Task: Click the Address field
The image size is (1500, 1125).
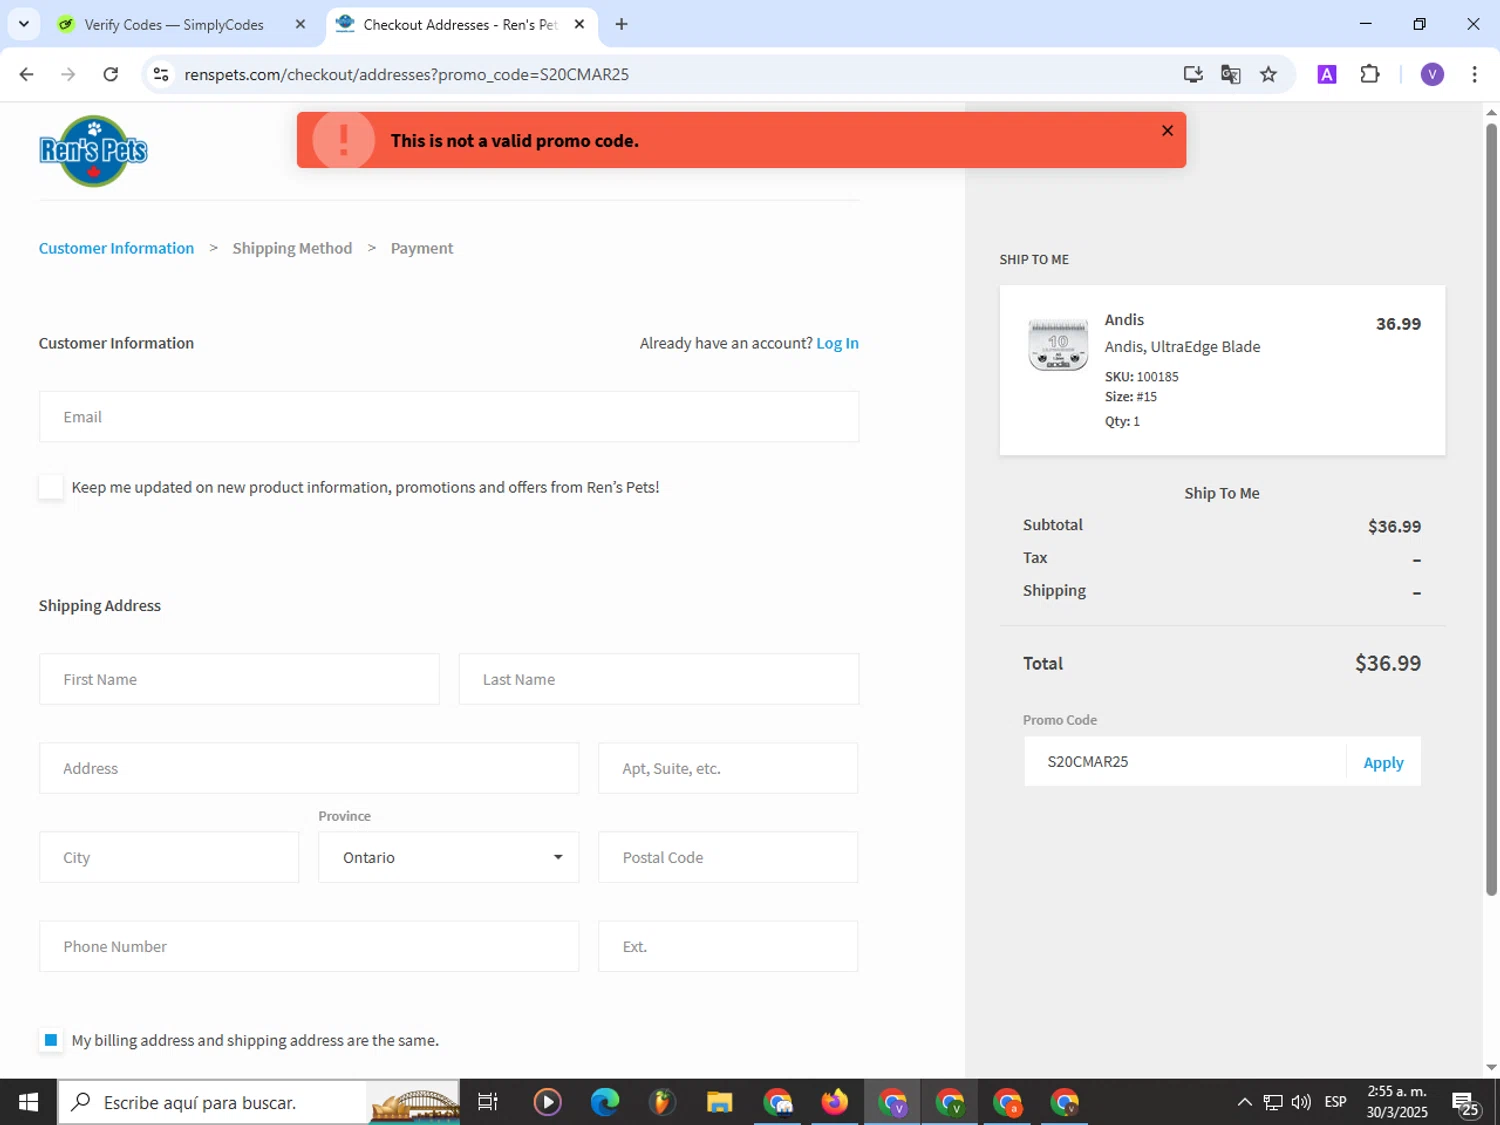Action: (309, 768)
